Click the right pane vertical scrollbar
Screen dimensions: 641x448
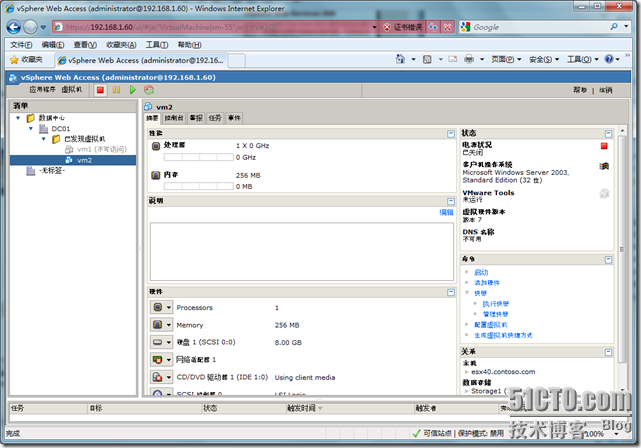pos(622,249)
